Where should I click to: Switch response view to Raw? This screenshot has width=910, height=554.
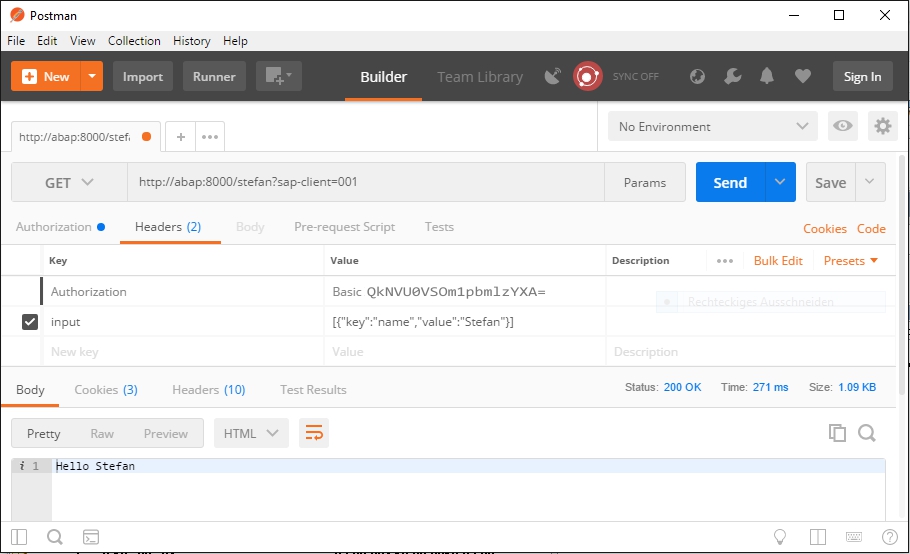tap(102, 433)
